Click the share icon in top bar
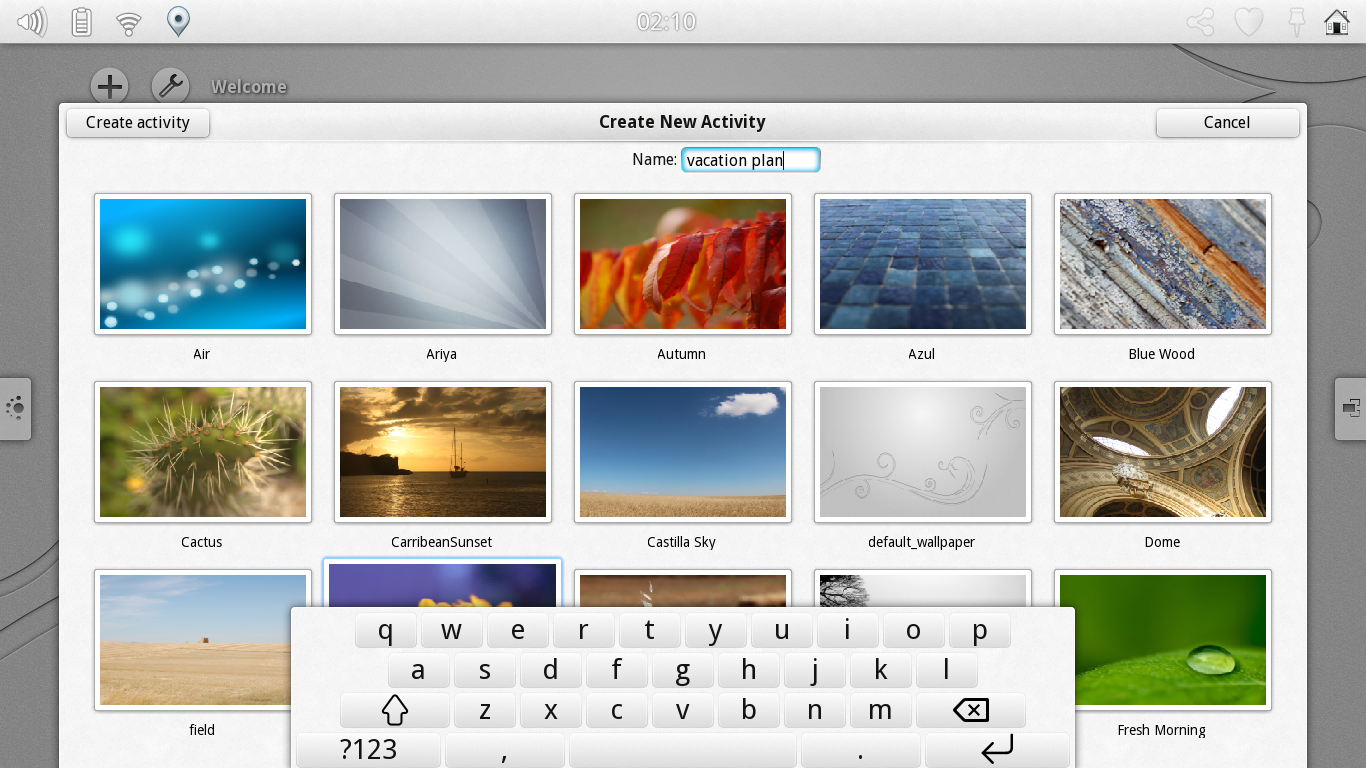The image size is (1366, 768). pyautogui.click(x=1200, y=22)
